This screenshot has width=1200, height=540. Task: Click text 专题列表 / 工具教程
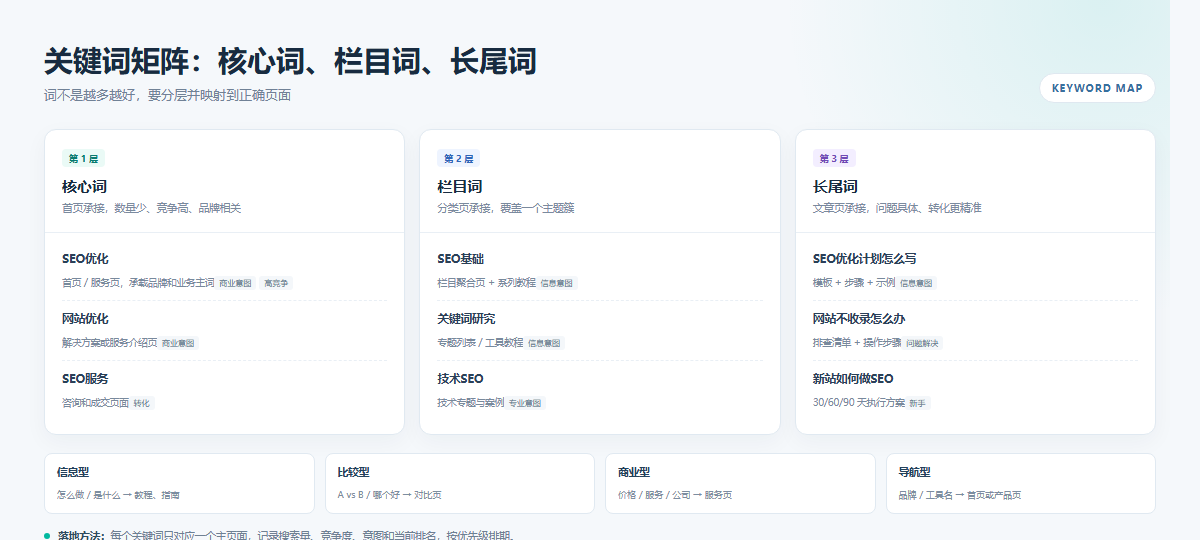coord(480,343)
